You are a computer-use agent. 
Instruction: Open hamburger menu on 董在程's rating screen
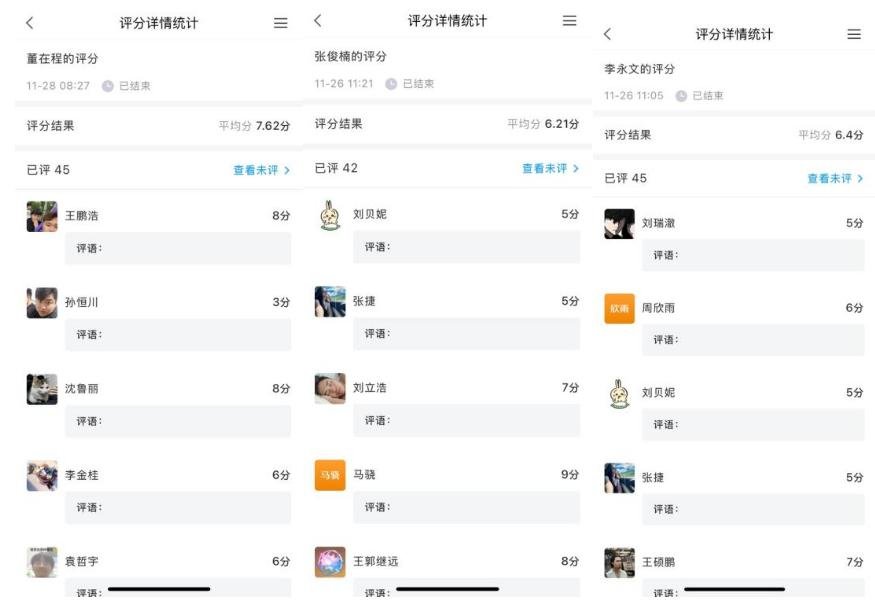280,23
